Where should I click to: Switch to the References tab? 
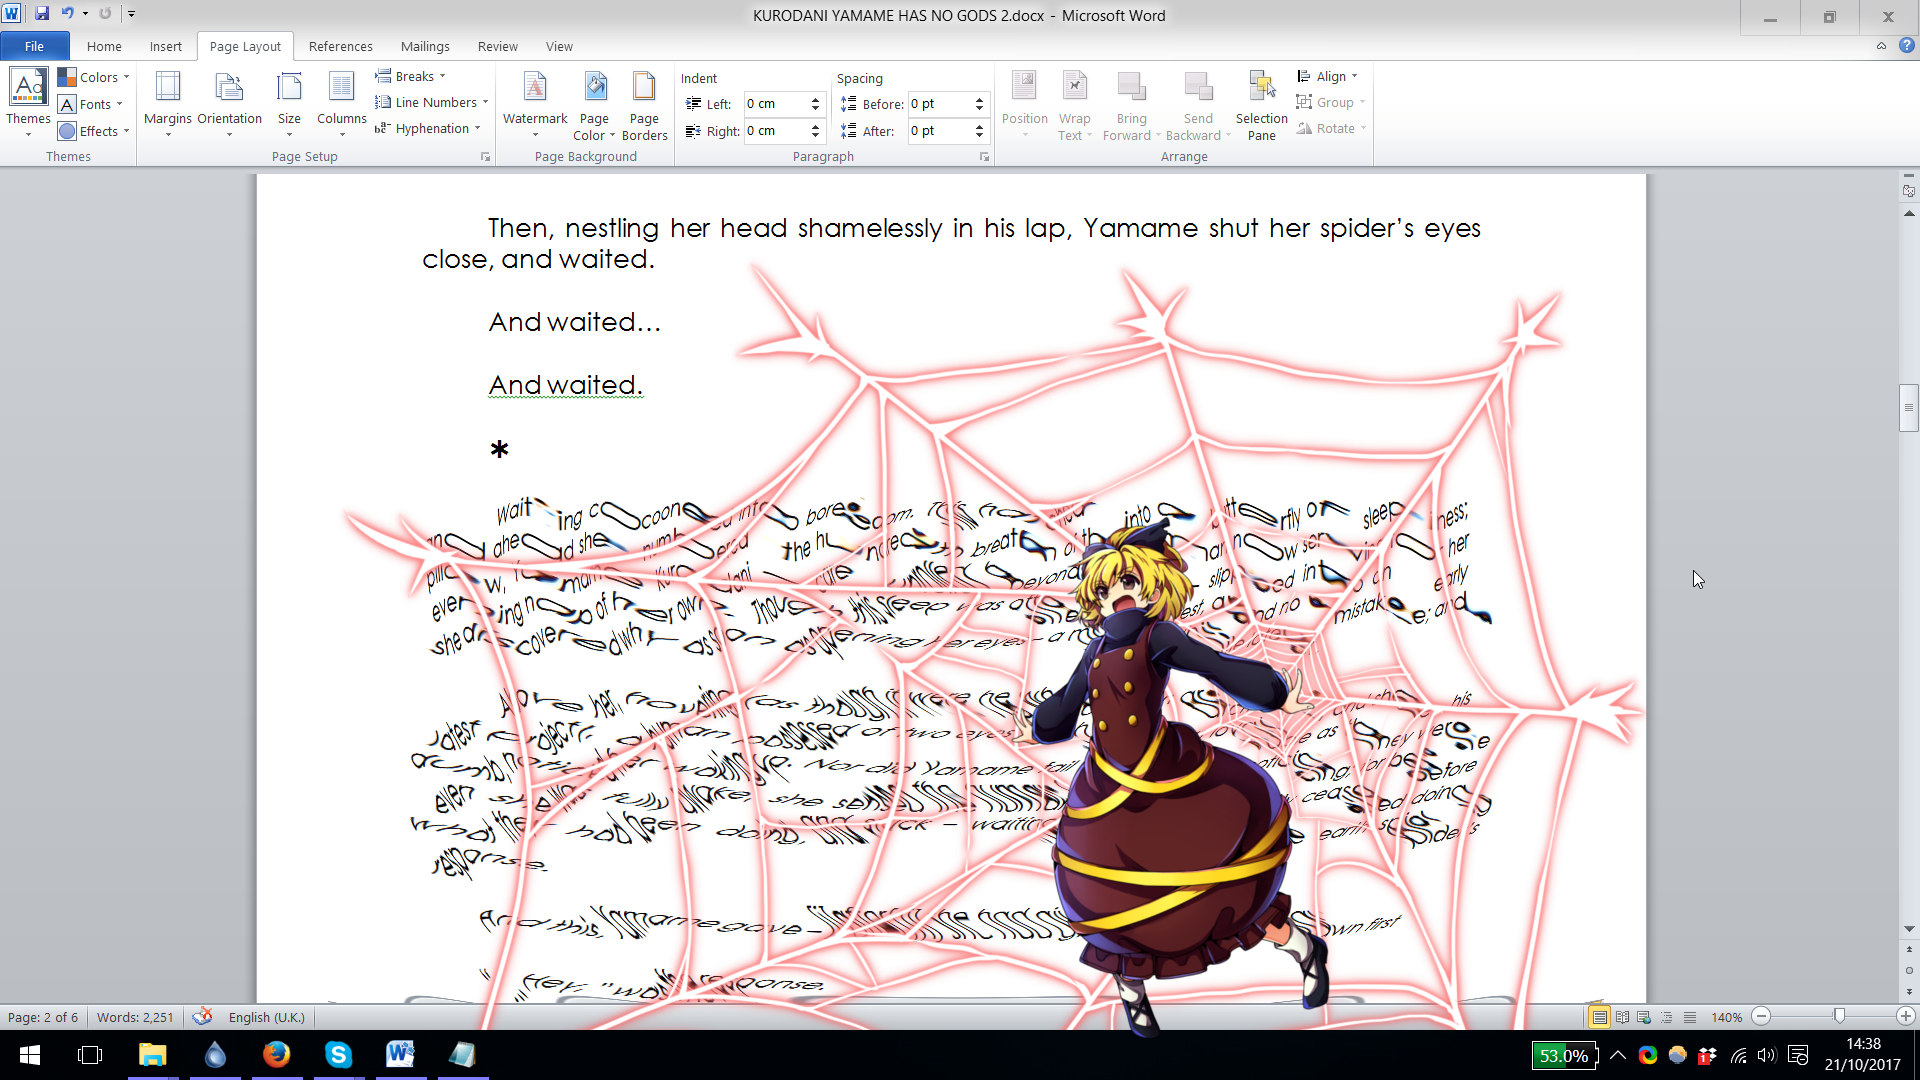pyautogui.click(x=341, y=46)
